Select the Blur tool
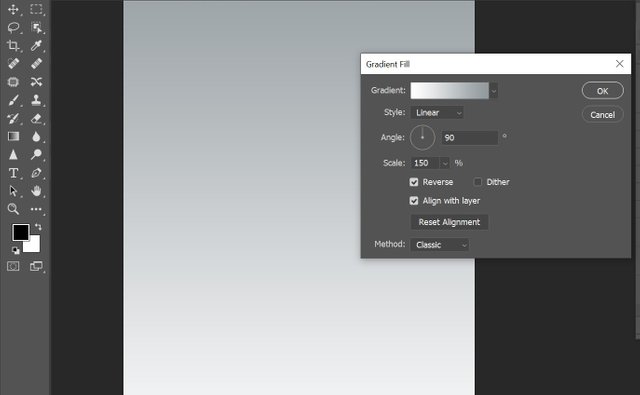This screenshot has height=395, width=640. tap(36, 136)
